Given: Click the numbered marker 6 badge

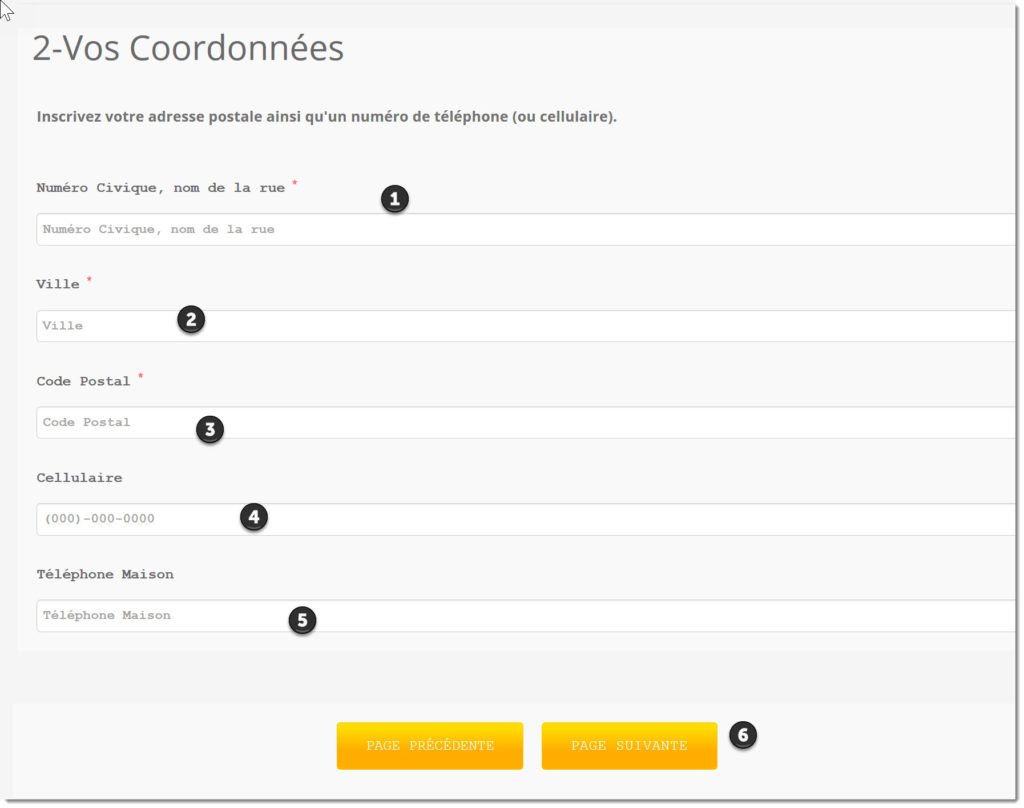Looking at the screenshot, I should 743,735.
